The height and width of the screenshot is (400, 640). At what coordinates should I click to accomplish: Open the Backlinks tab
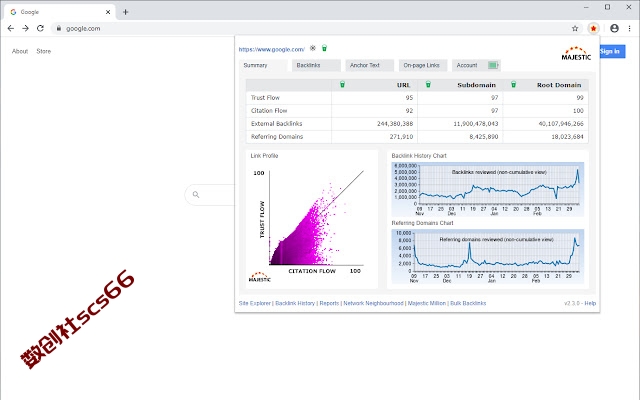(316, 65)
